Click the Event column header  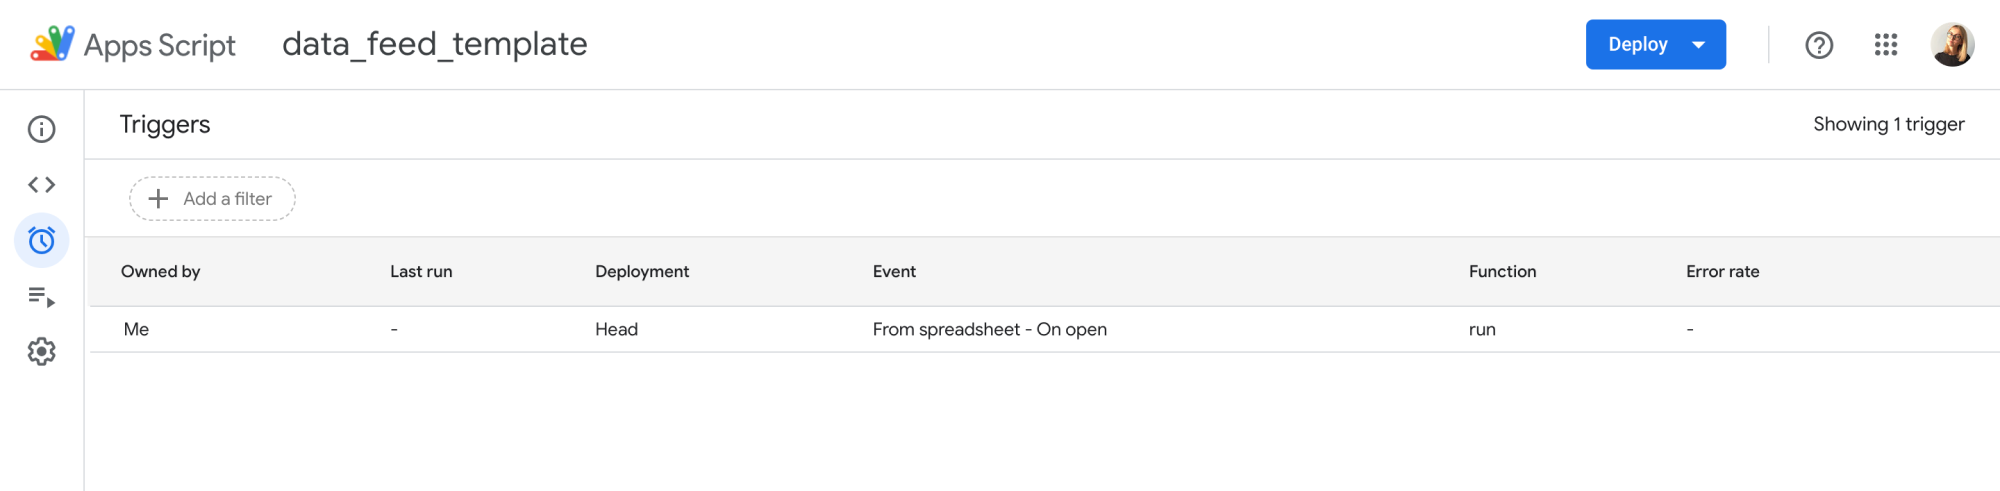click(x=894, y=272)
